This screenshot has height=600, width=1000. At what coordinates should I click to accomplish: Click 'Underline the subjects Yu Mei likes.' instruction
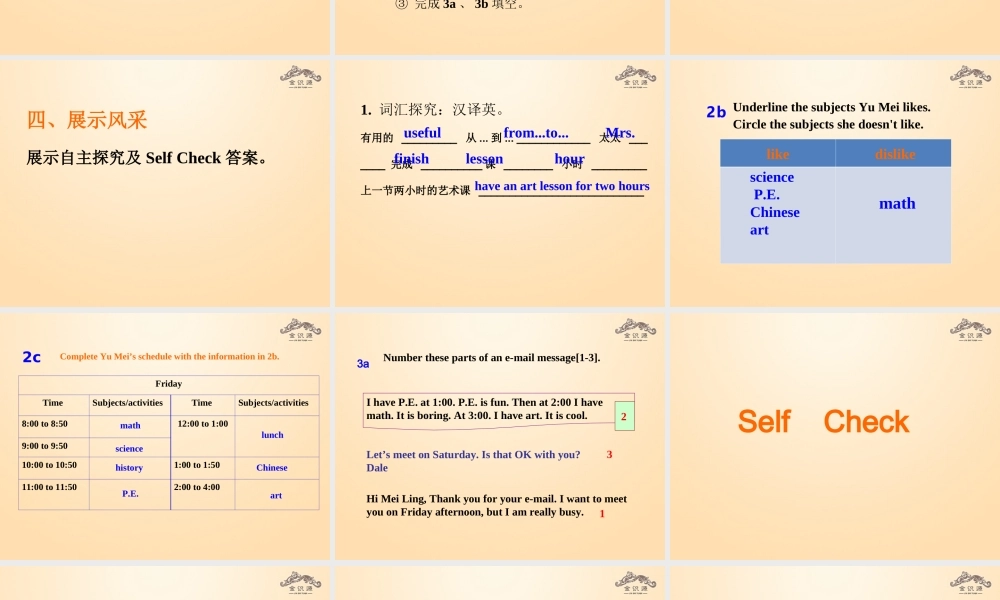[832, 107]
